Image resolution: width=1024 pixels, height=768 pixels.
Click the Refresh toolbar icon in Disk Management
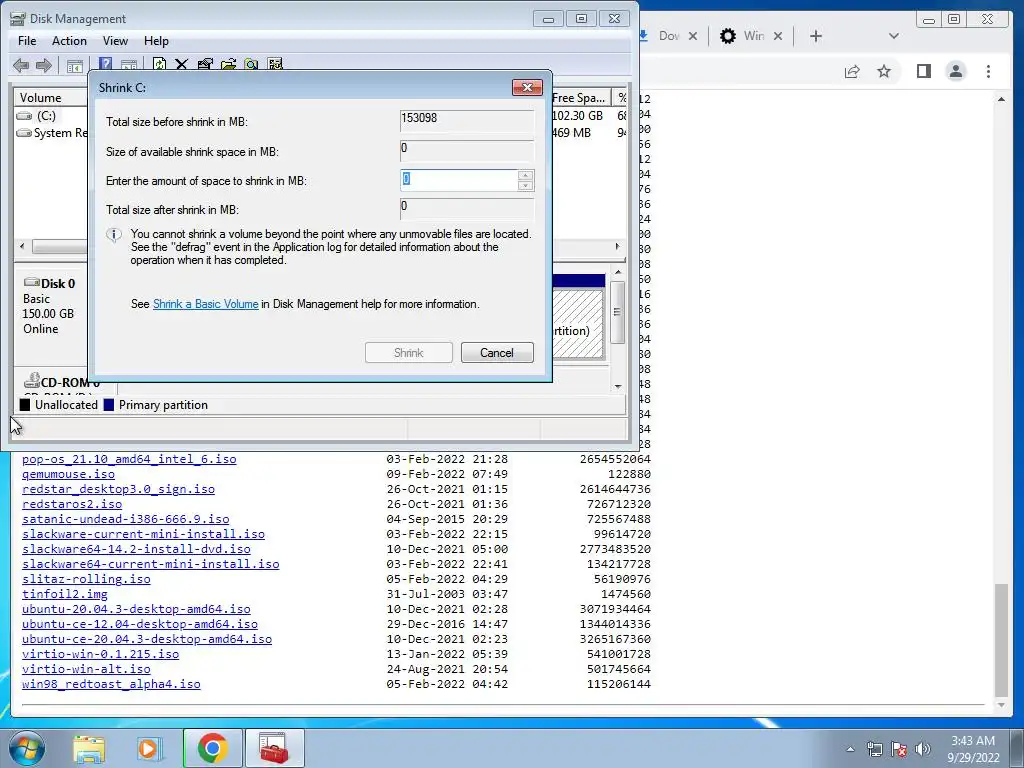[159, 64]
